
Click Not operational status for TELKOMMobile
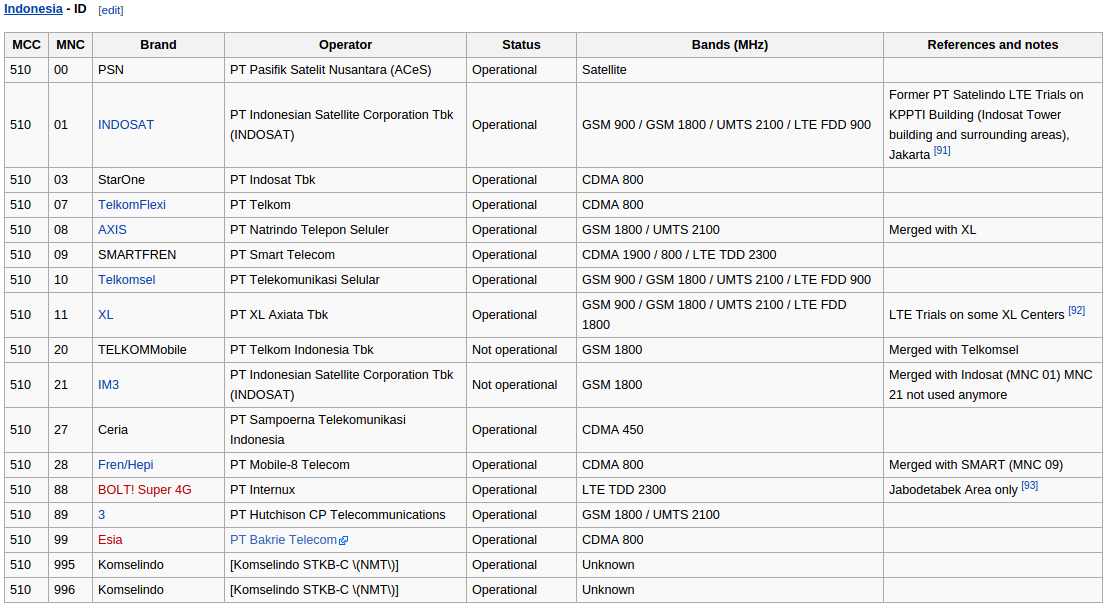521,350
